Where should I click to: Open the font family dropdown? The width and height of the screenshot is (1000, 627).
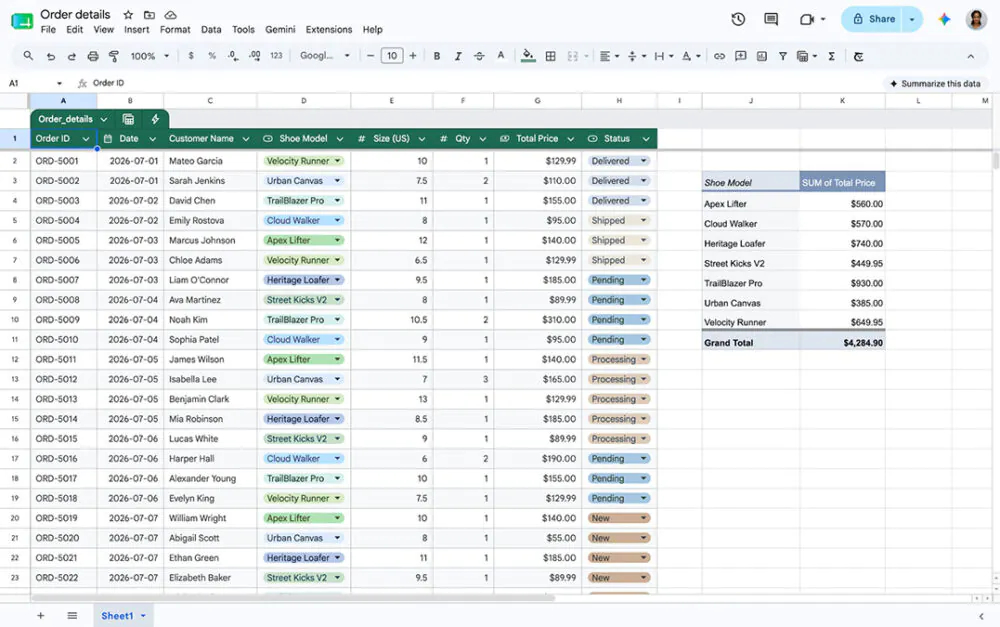point(325,56)
